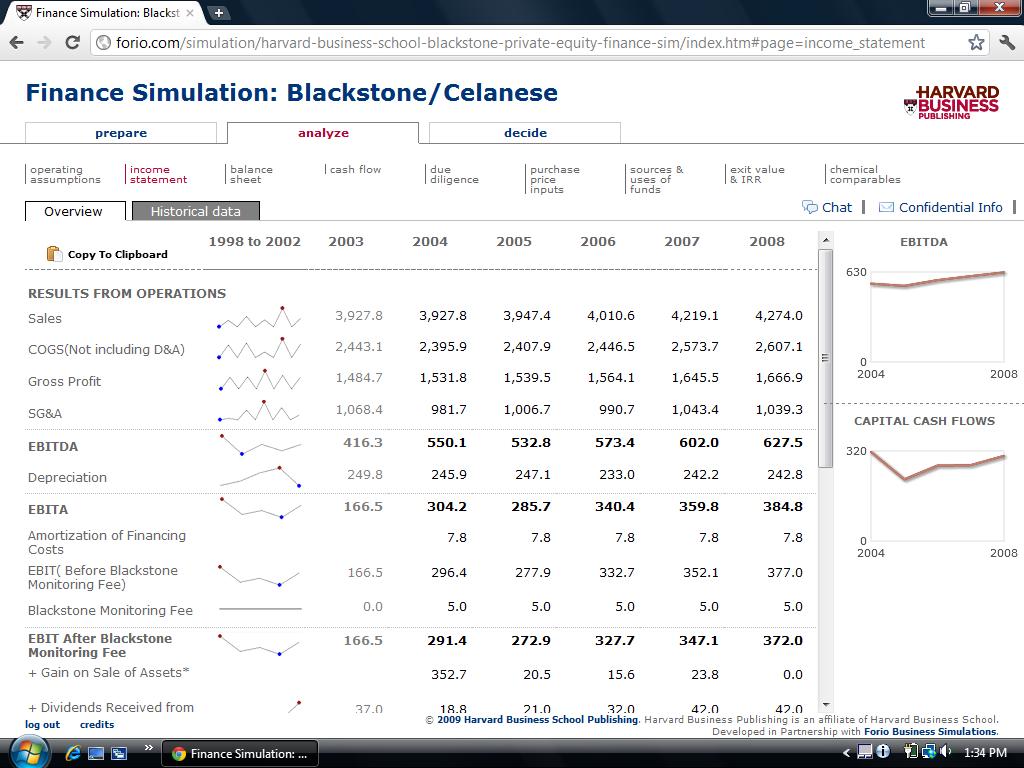Click the Copy To Clipboard icon

point(54,254)
